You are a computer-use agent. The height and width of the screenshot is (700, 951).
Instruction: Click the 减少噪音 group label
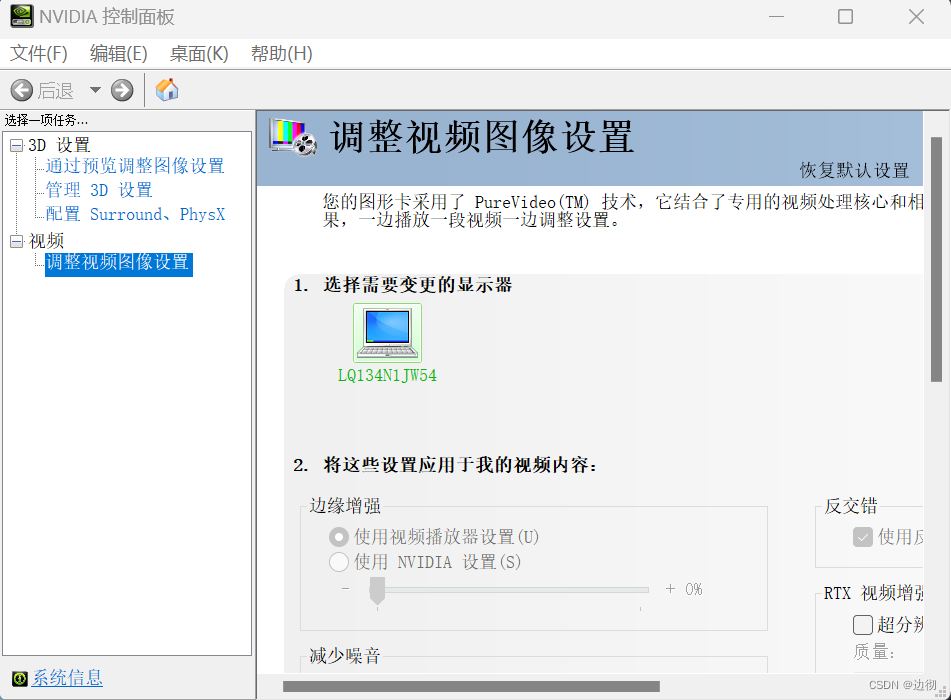point(345,656)
